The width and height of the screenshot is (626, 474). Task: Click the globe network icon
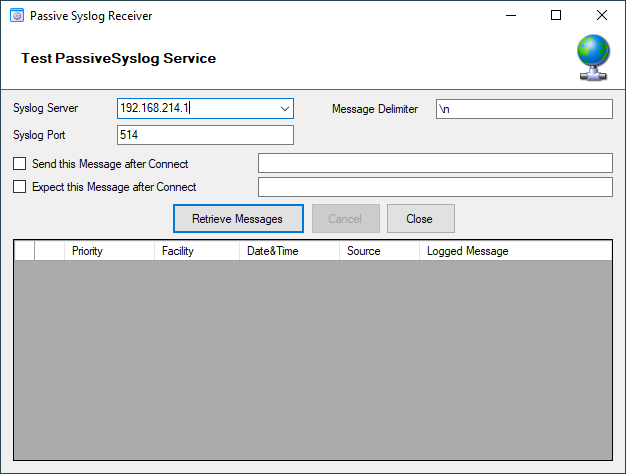(593, 58)
